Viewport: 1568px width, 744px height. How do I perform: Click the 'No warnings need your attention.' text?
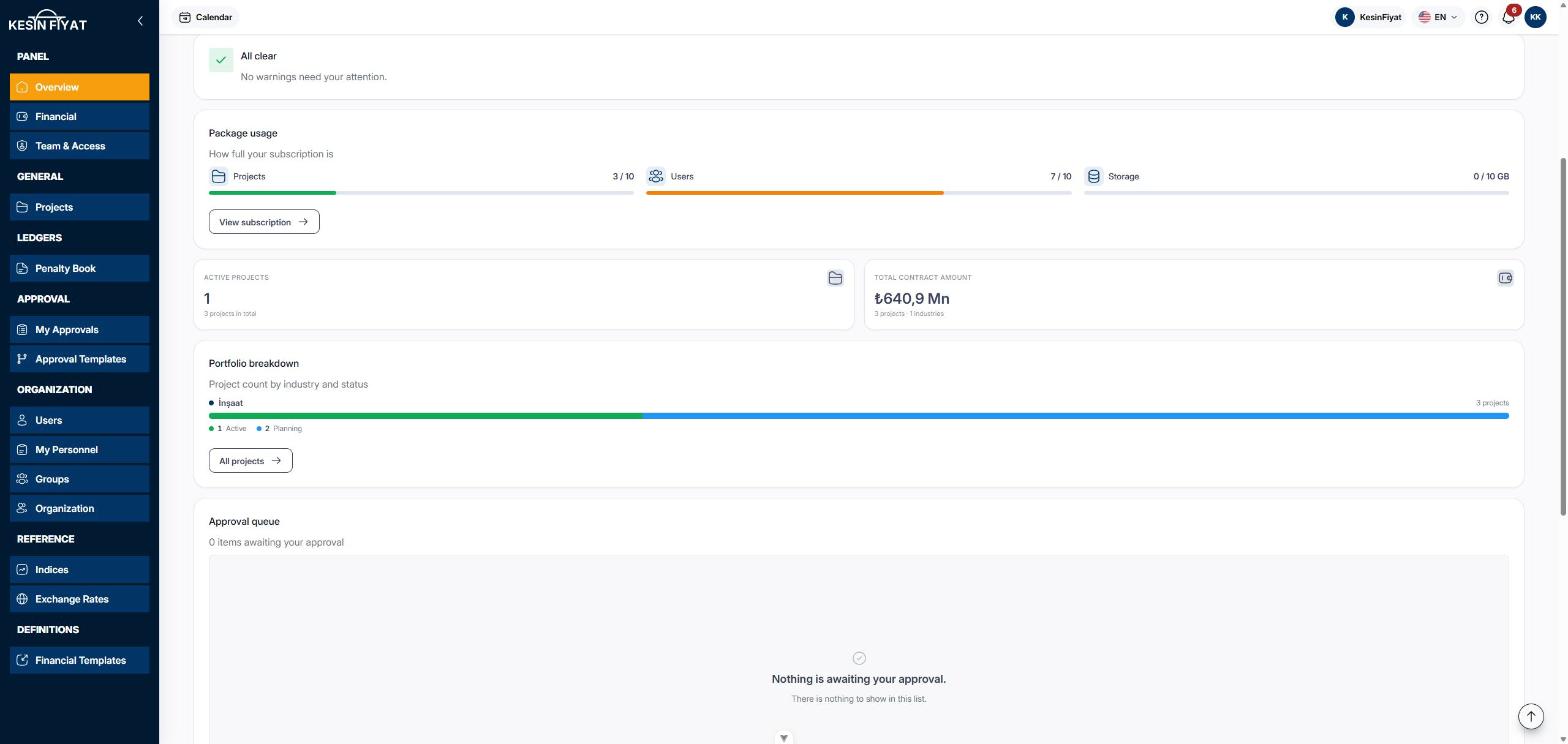[x=314, y=77]
